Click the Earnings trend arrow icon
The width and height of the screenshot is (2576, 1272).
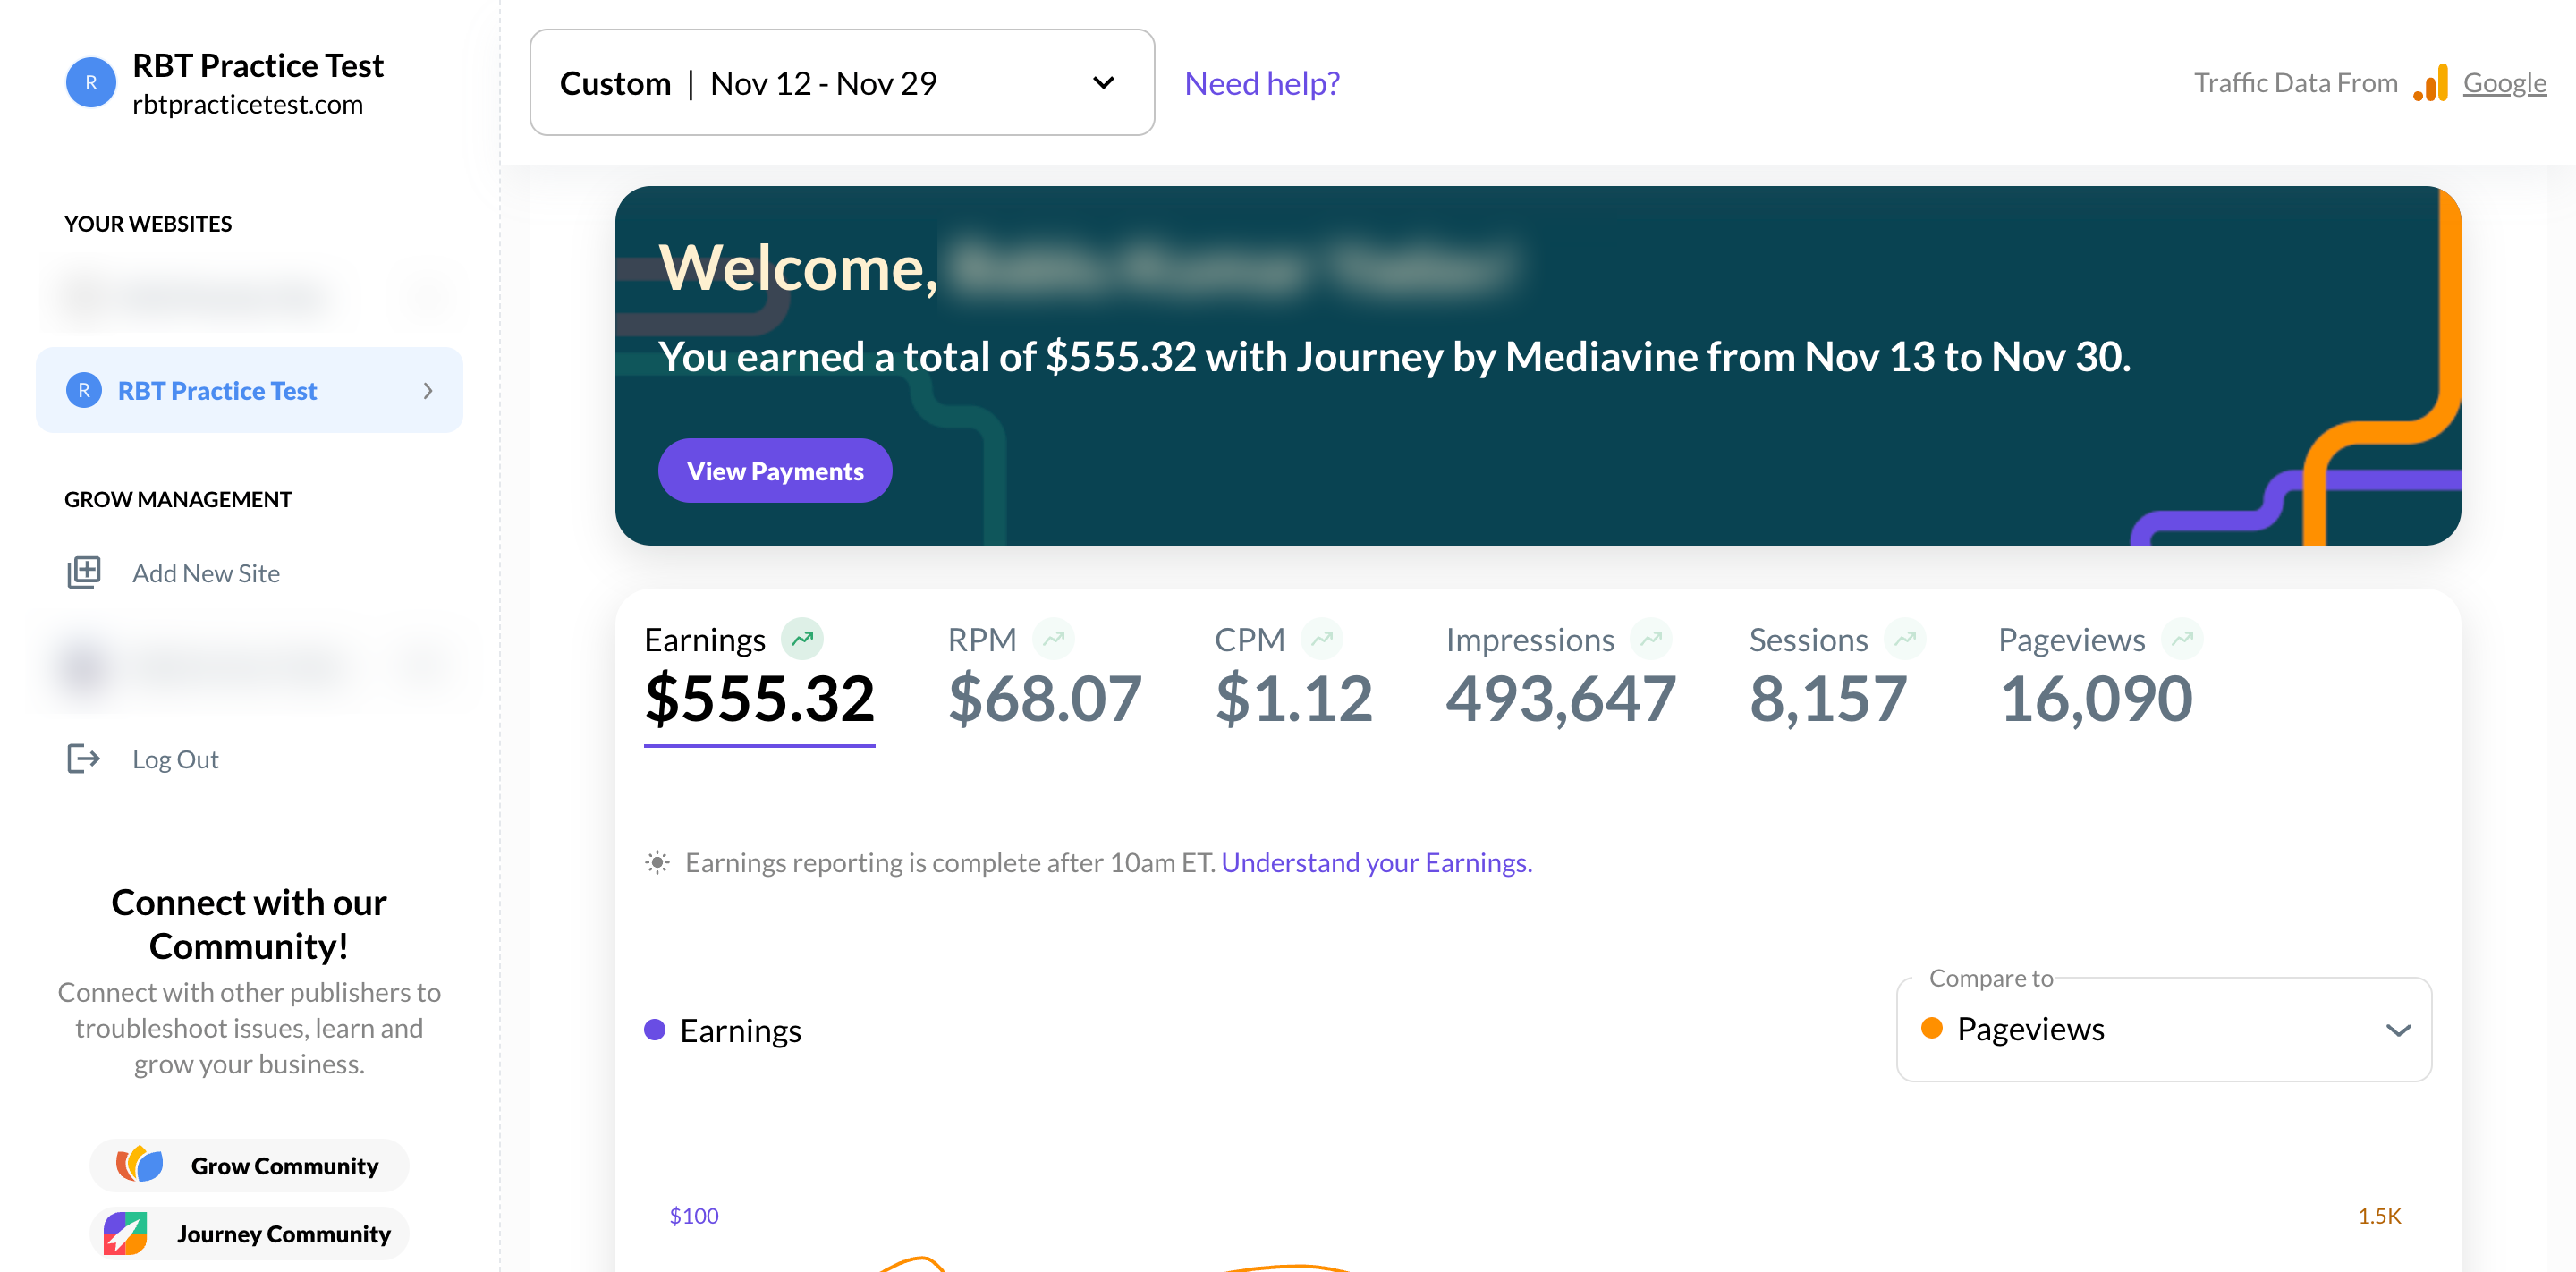802,639
